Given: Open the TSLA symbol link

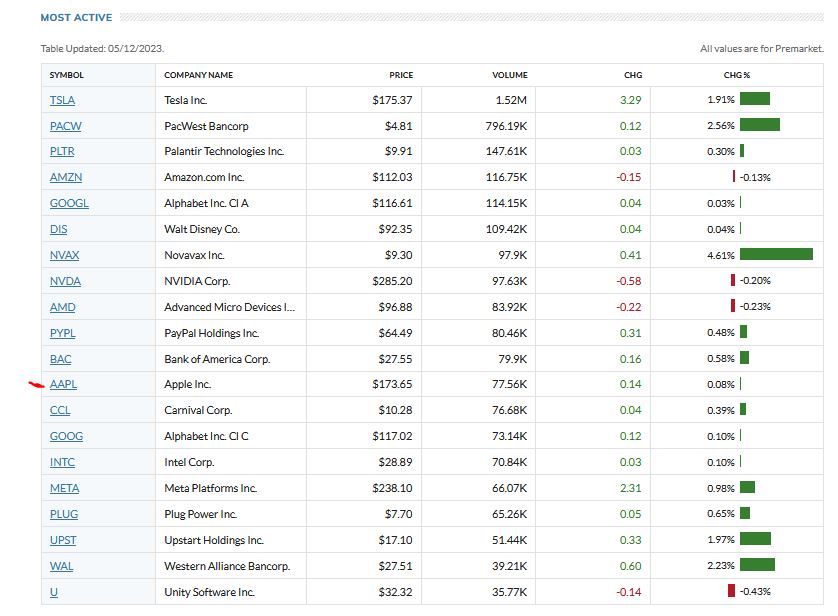Looking at the screenshot, I should pyautogui.click(x=62, y=100).
